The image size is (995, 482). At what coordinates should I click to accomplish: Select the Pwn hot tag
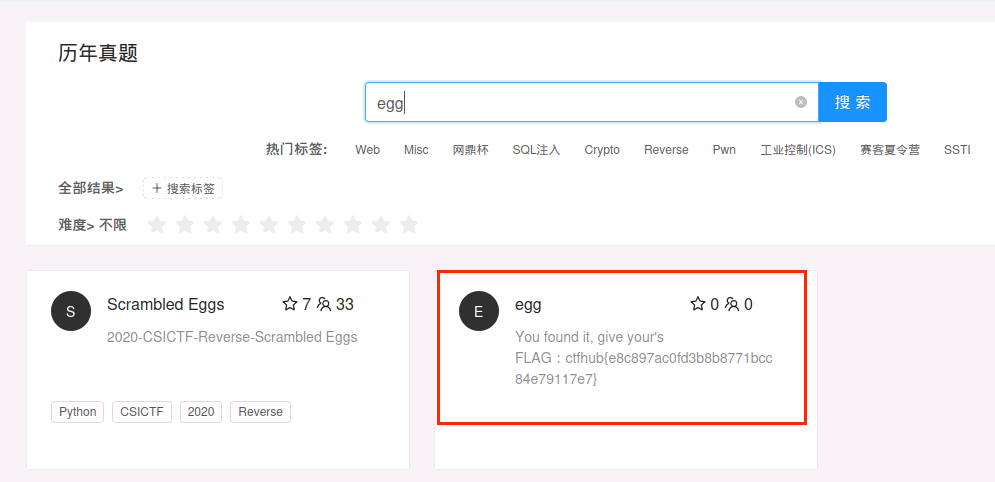click(724, 150)
